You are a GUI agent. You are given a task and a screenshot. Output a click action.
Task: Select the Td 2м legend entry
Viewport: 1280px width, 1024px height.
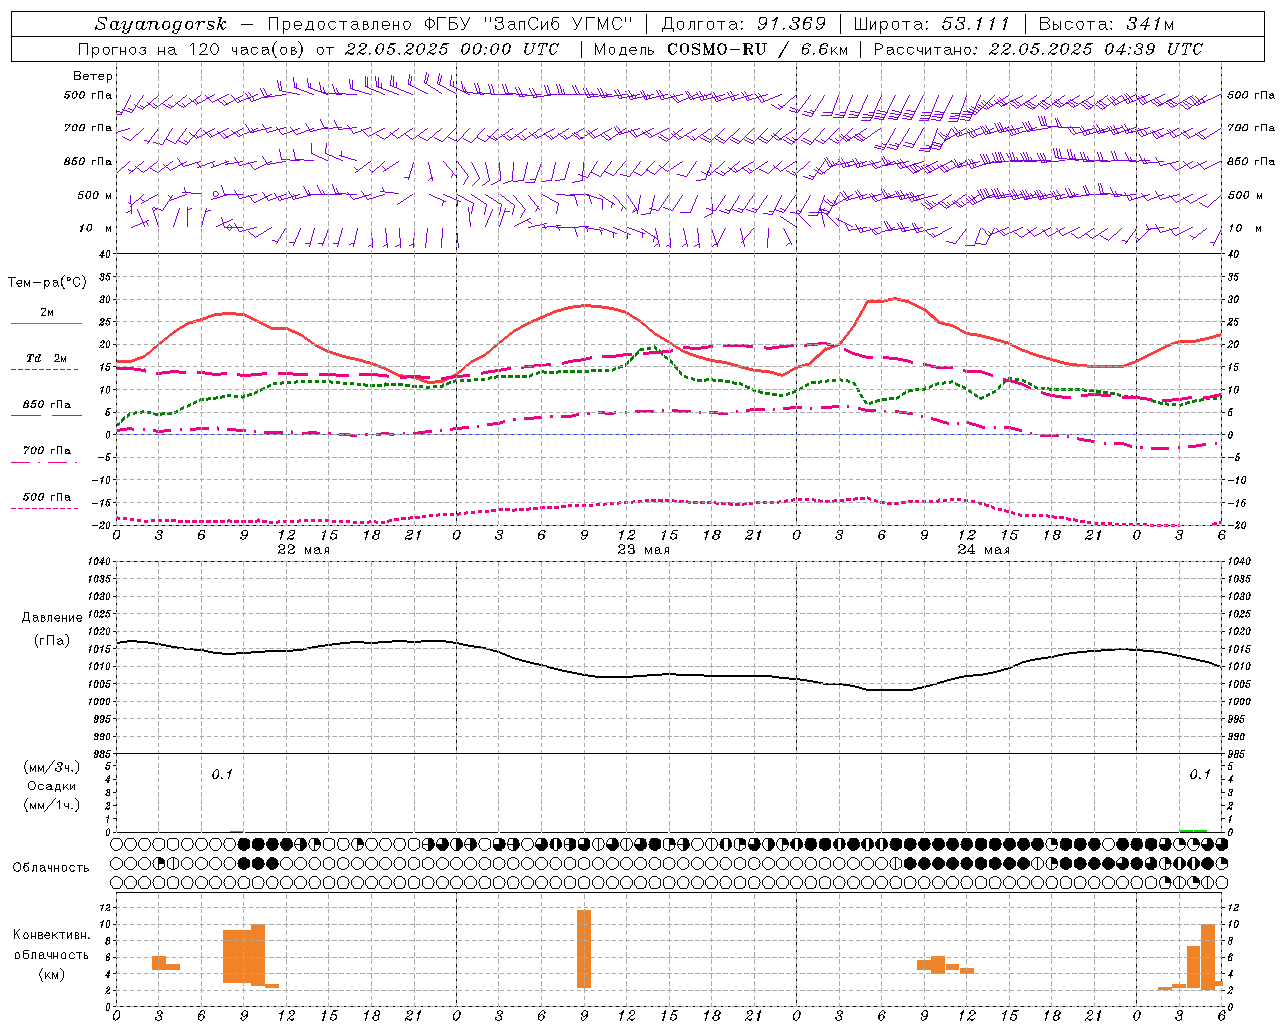(x=46, y=359)
